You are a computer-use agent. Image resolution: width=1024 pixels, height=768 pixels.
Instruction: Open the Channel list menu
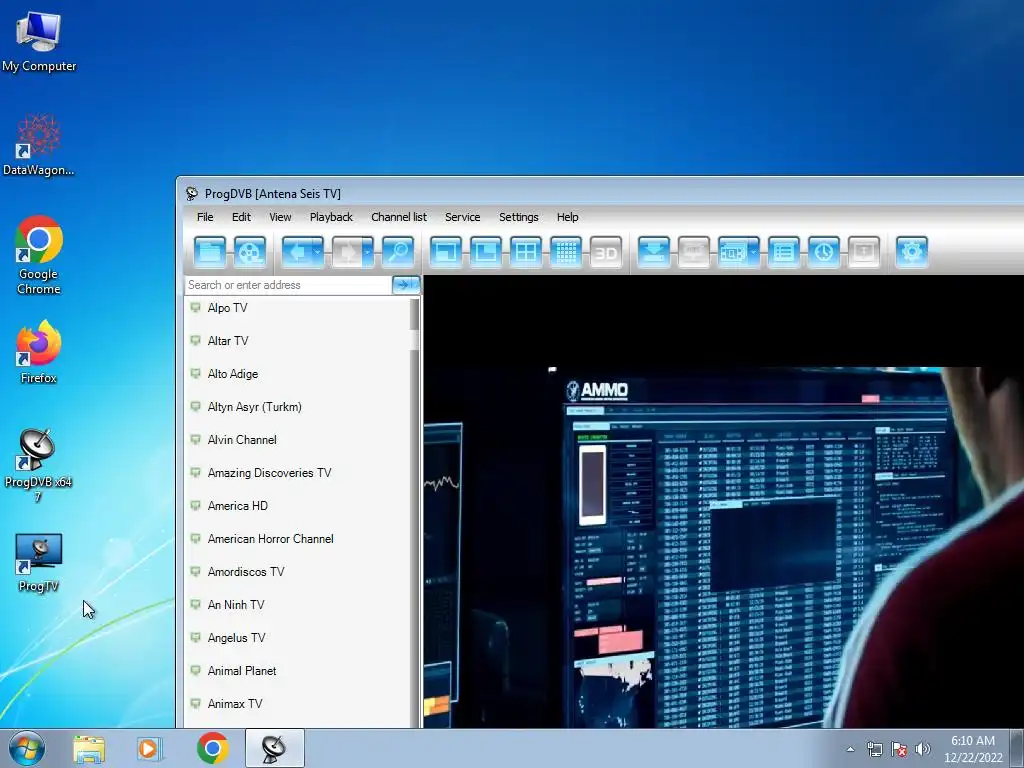tap(398, 217)
